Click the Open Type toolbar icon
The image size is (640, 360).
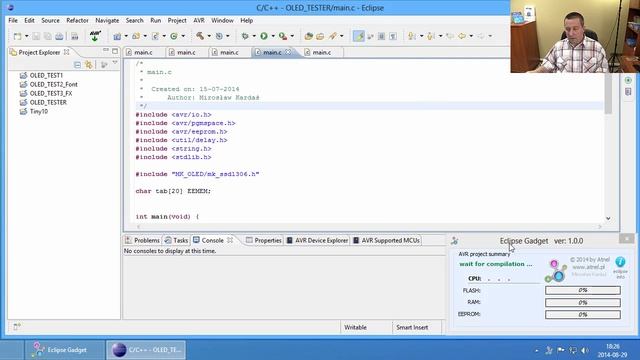tap(309, 36)
